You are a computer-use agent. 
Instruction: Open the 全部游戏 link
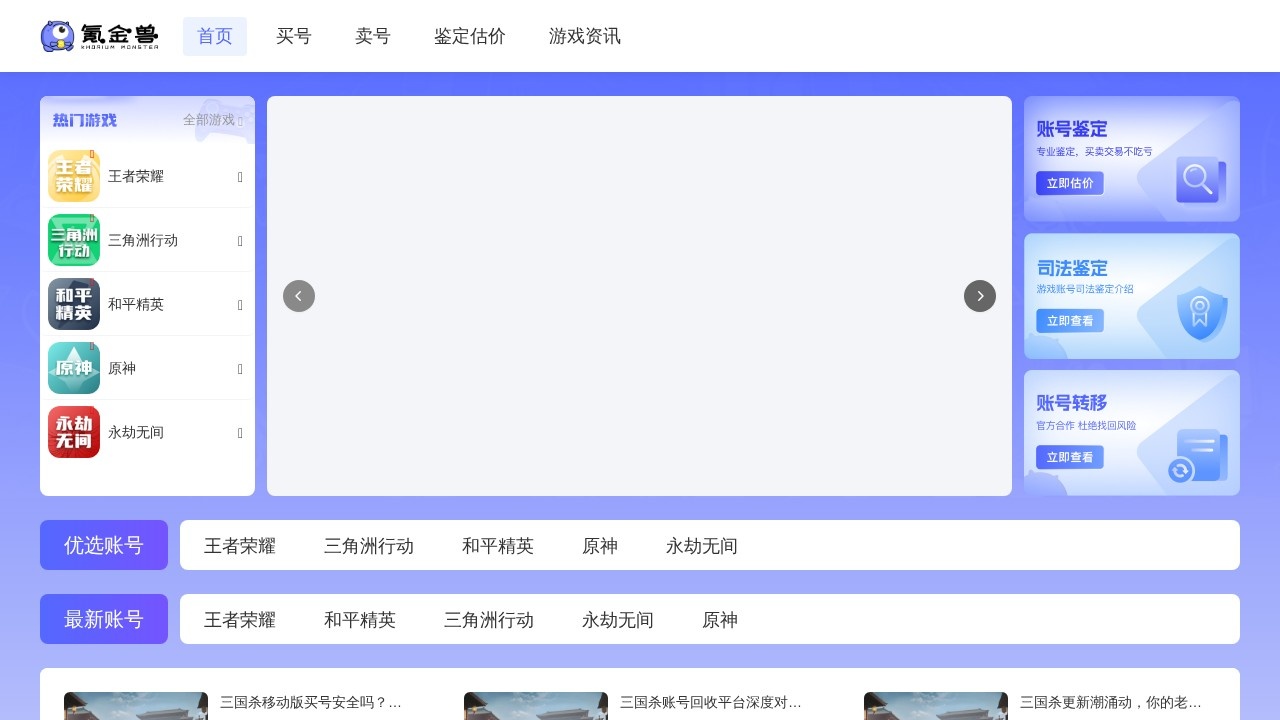click(x=206, y=120)
